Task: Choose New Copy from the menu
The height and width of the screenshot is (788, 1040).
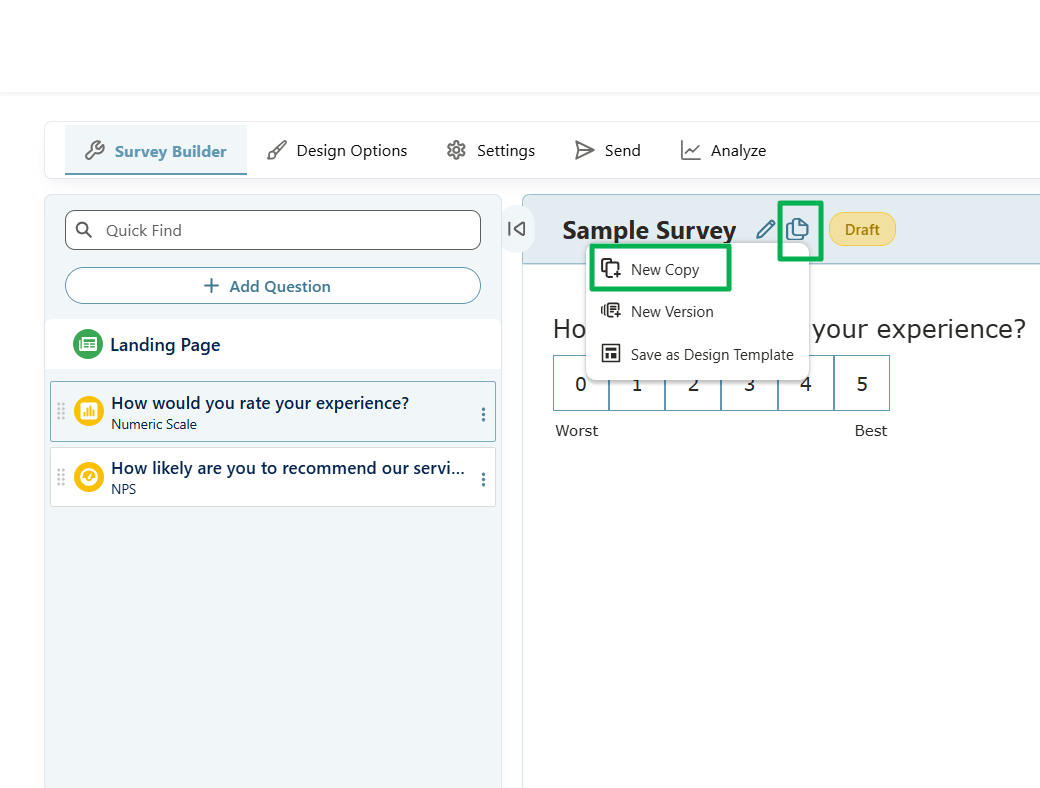Action: [661, 269]
